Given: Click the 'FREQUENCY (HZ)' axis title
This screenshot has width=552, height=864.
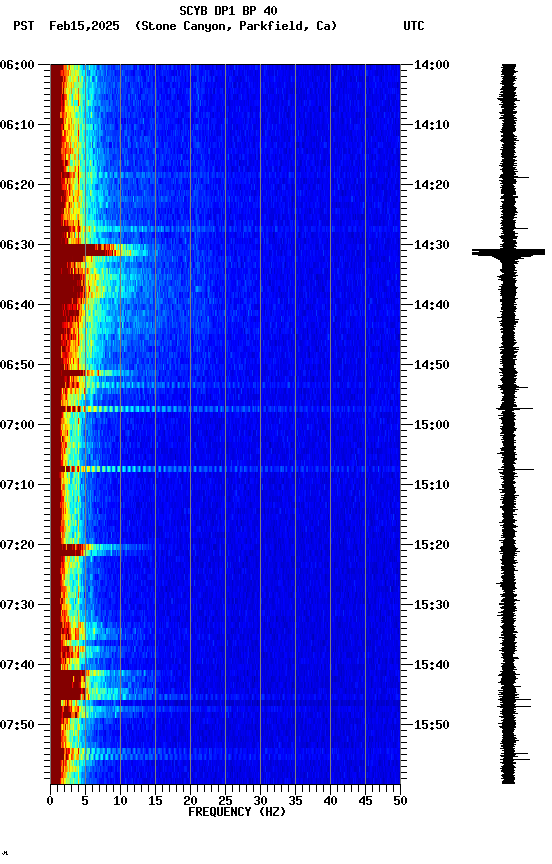Looking at the screenshot, I should pos(237,812).
